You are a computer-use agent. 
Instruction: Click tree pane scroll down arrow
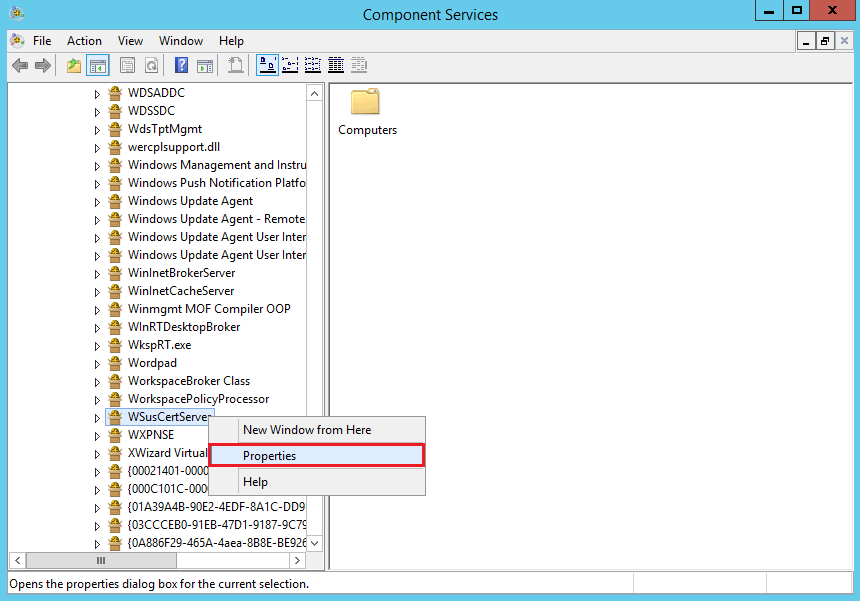314,543
